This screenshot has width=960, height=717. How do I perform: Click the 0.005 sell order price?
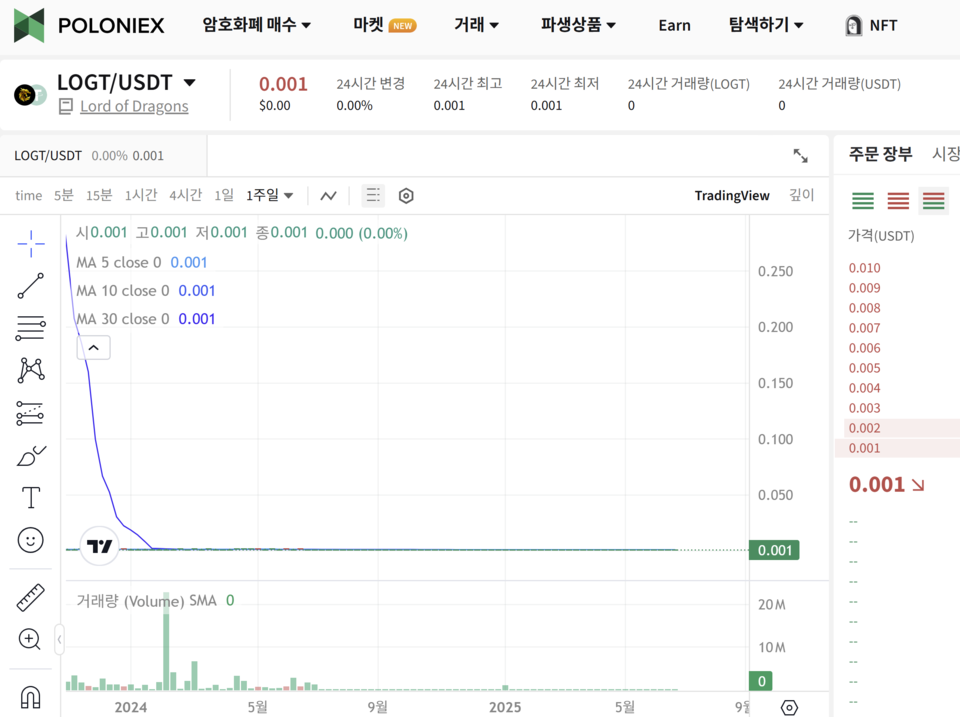[864, 368]
